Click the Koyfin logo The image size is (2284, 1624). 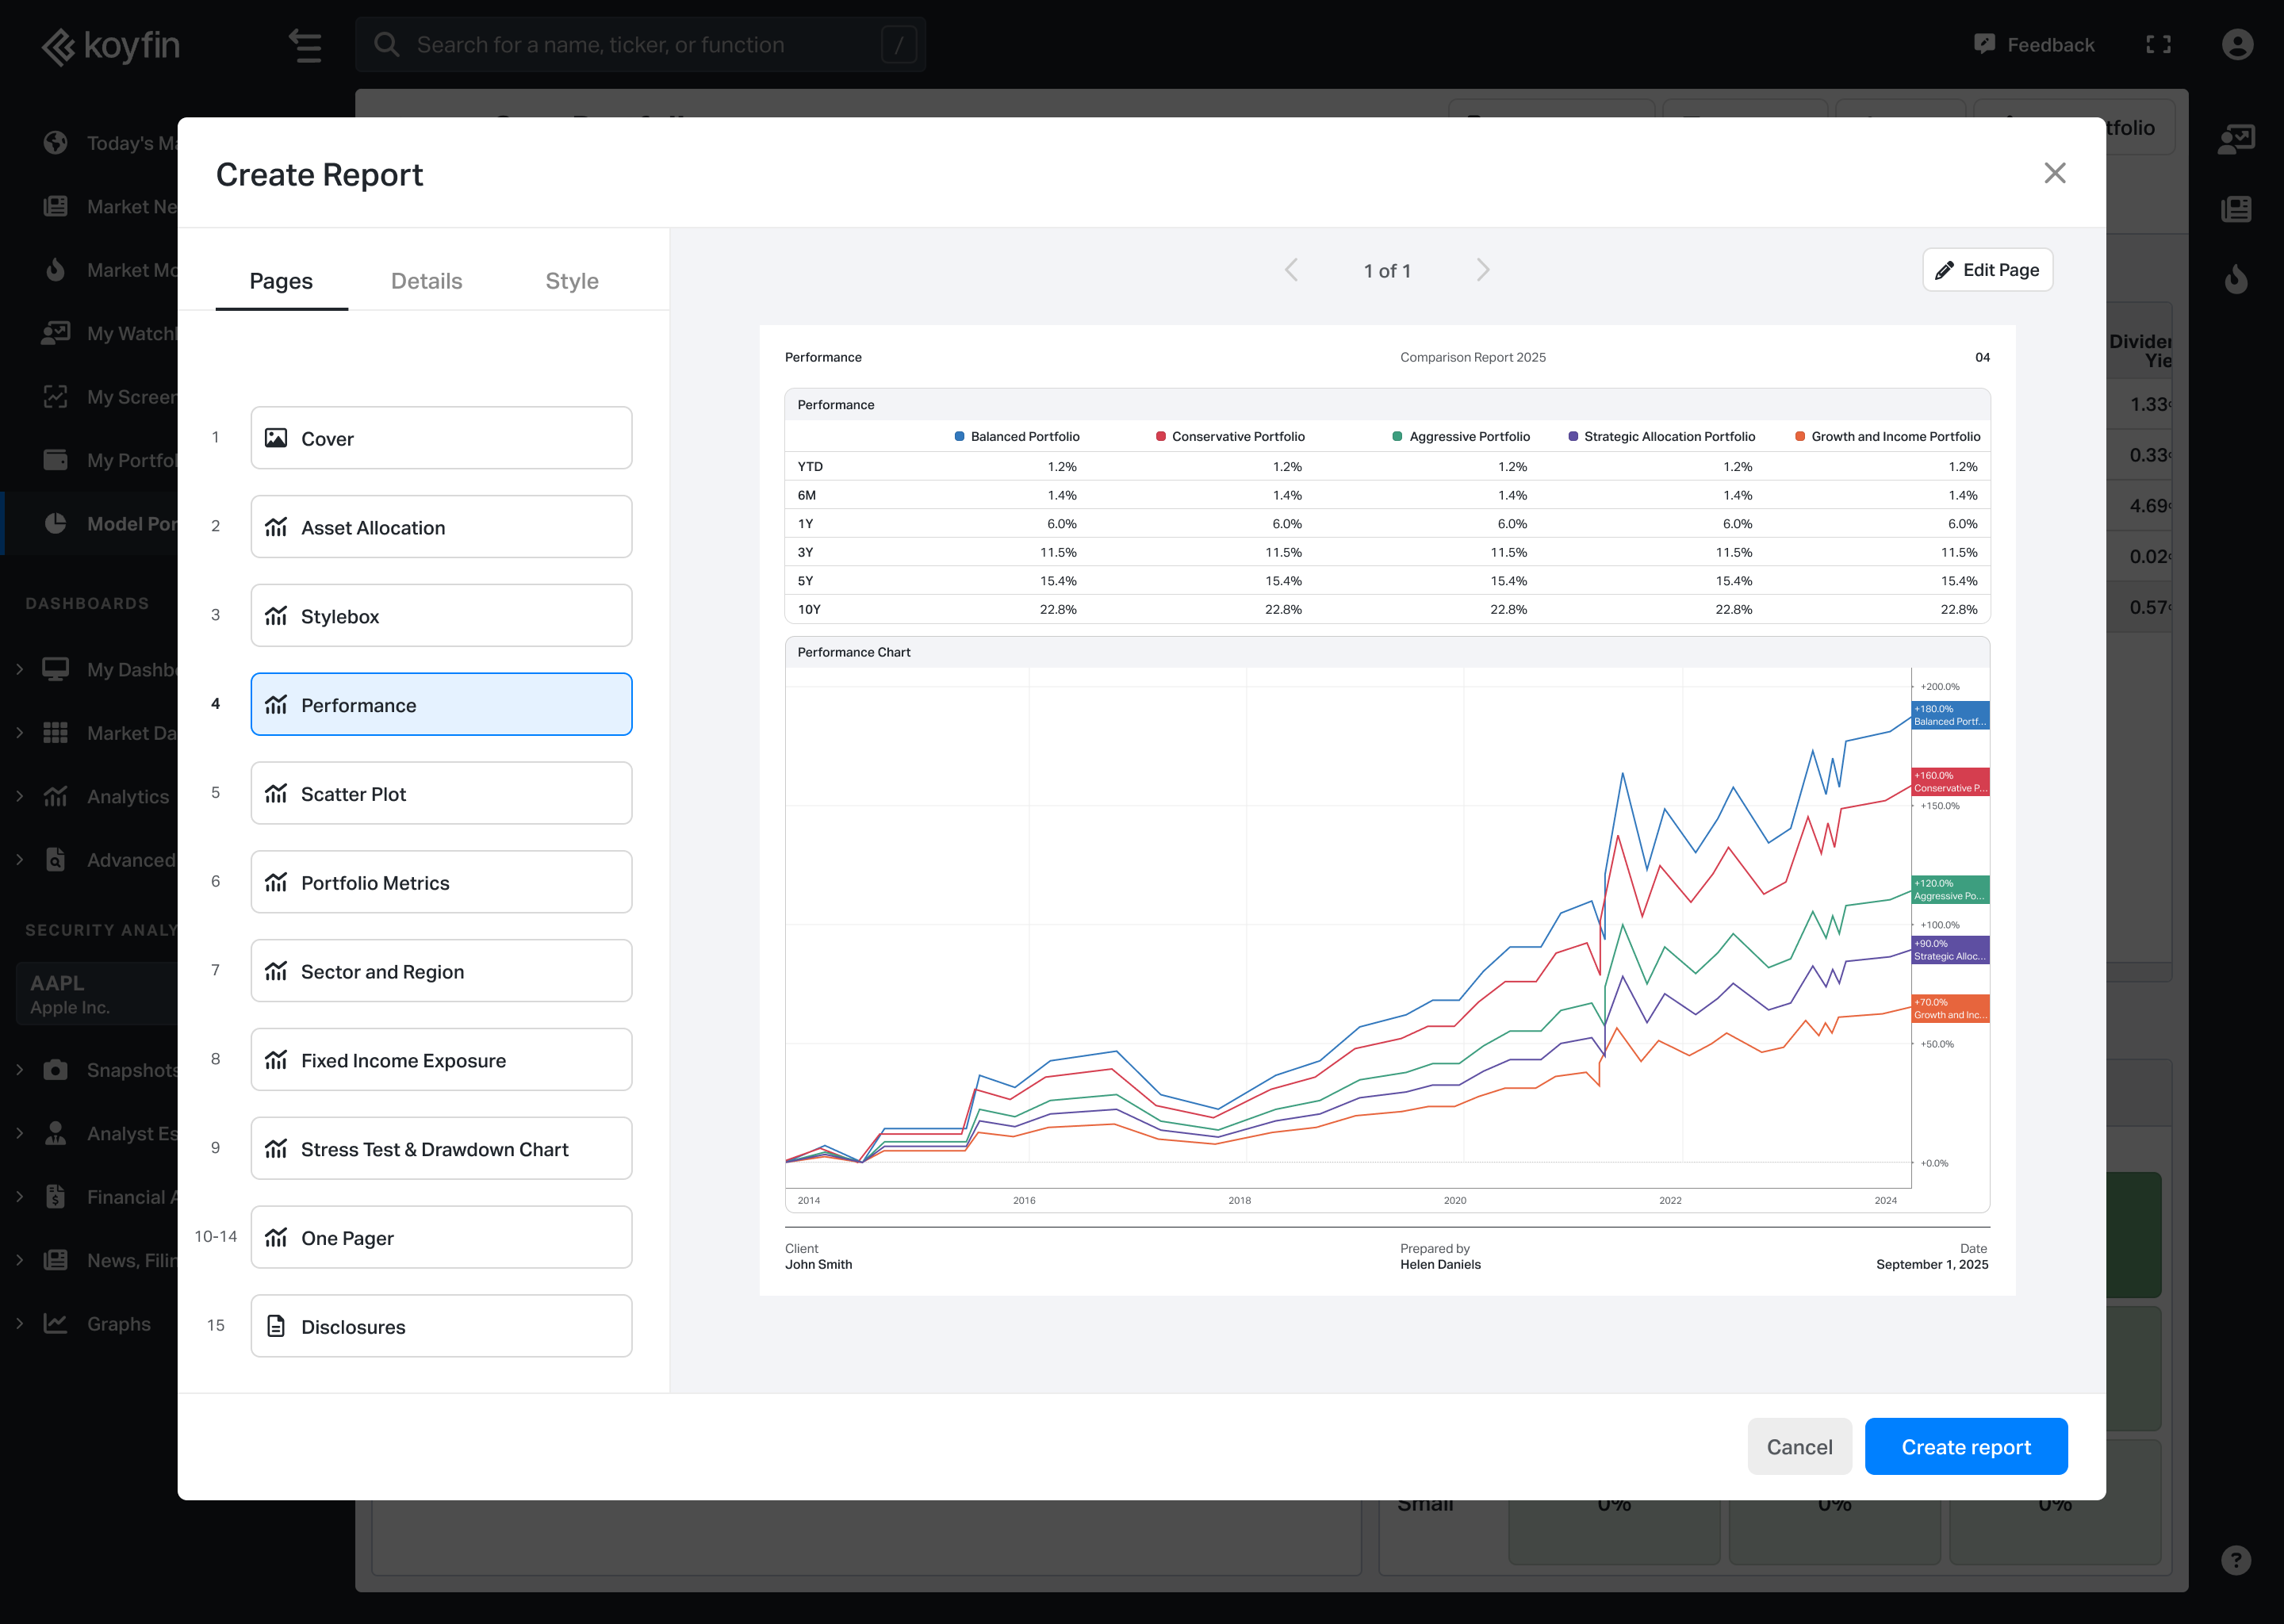(x=111, y=46)
